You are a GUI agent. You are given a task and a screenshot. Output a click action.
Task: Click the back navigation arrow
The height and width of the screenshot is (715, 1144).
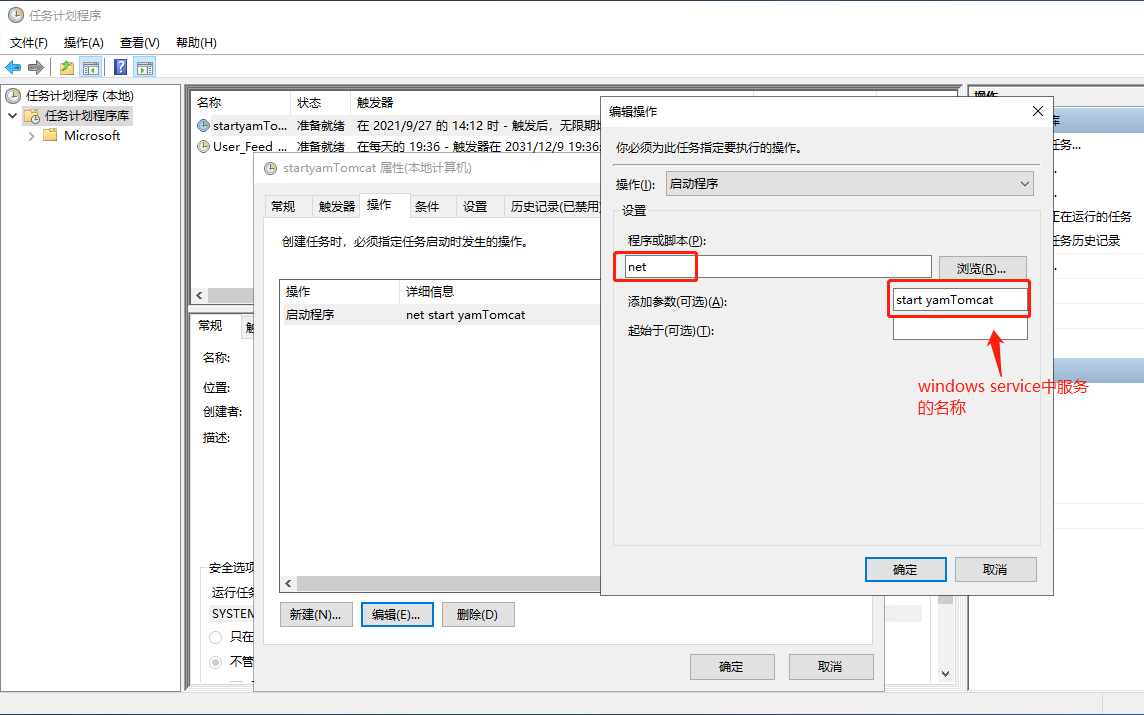(x=13, y=67)
